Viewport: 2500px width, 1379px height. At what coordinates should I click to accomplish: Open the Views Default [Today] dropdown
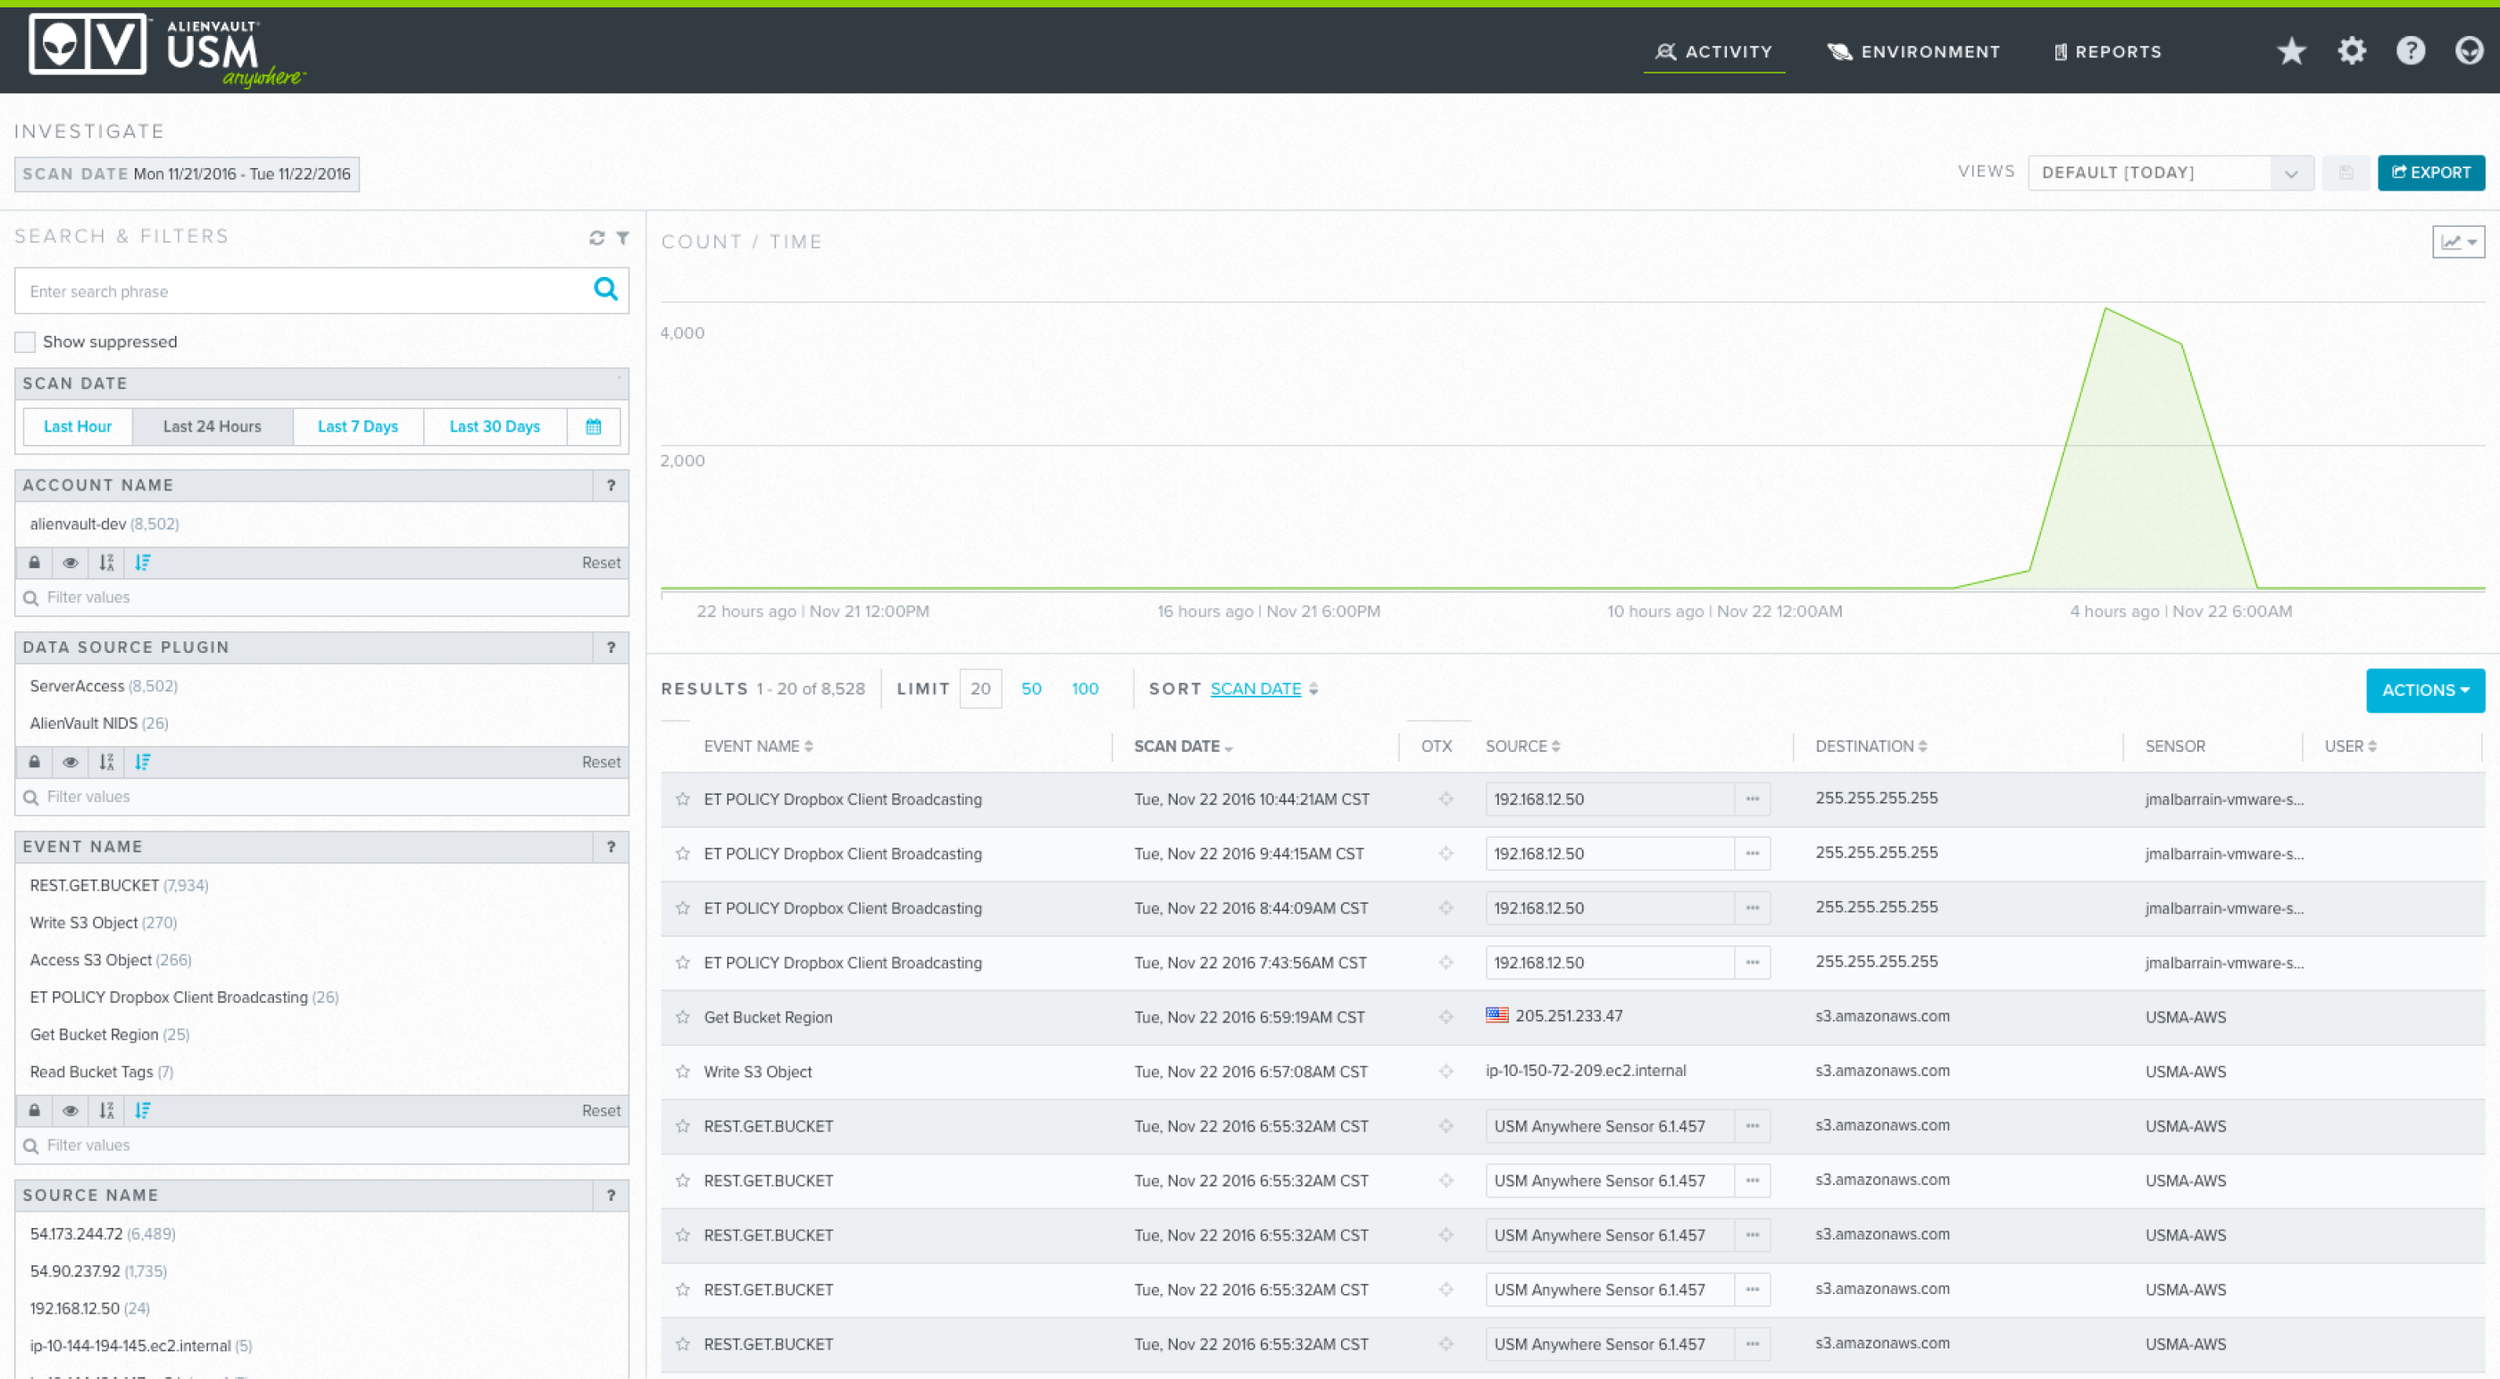[2169, 173]
